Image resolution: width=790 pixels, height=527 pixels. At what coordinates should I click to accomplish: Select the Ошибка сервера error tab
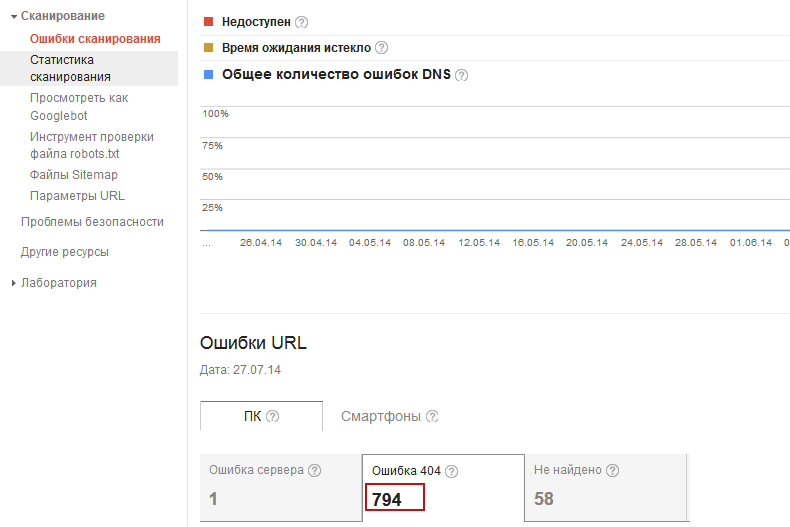click(x=281, y=487)
